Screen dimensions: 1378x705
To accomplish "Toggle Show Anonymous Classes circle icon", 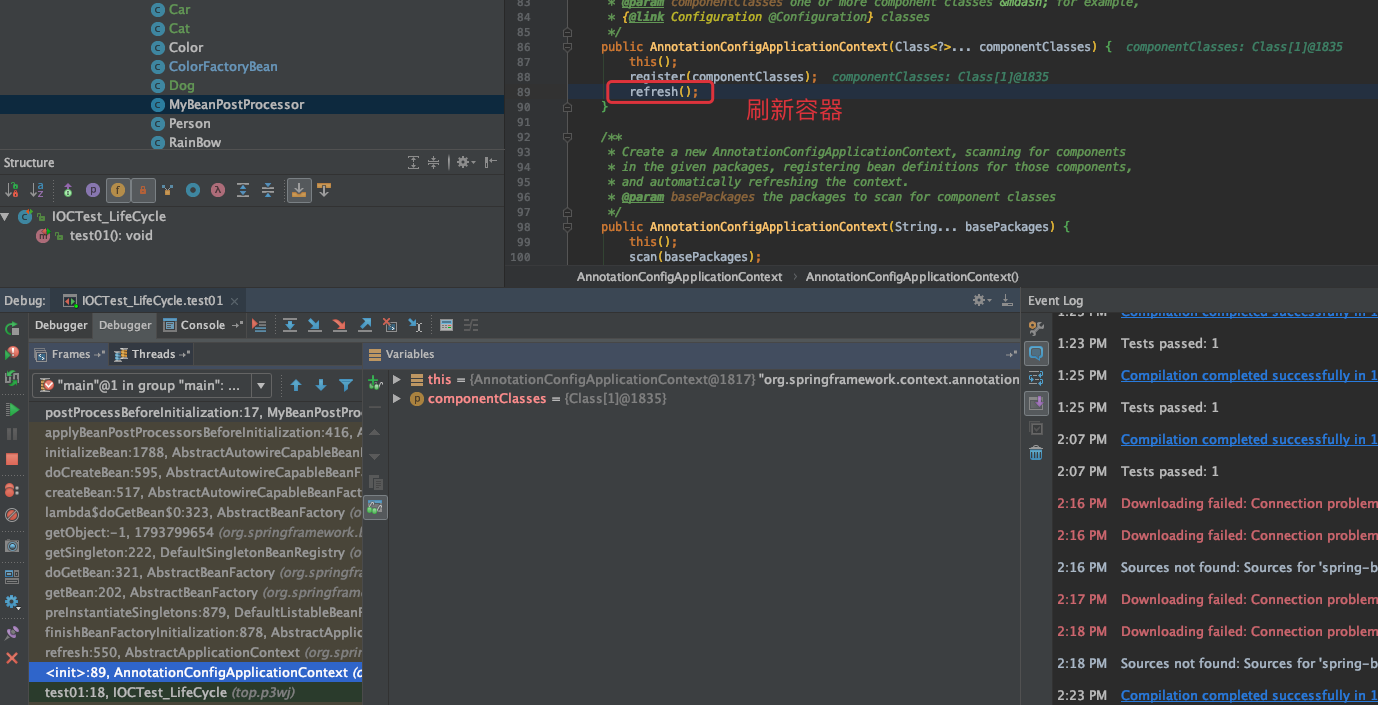I will 193,190.
